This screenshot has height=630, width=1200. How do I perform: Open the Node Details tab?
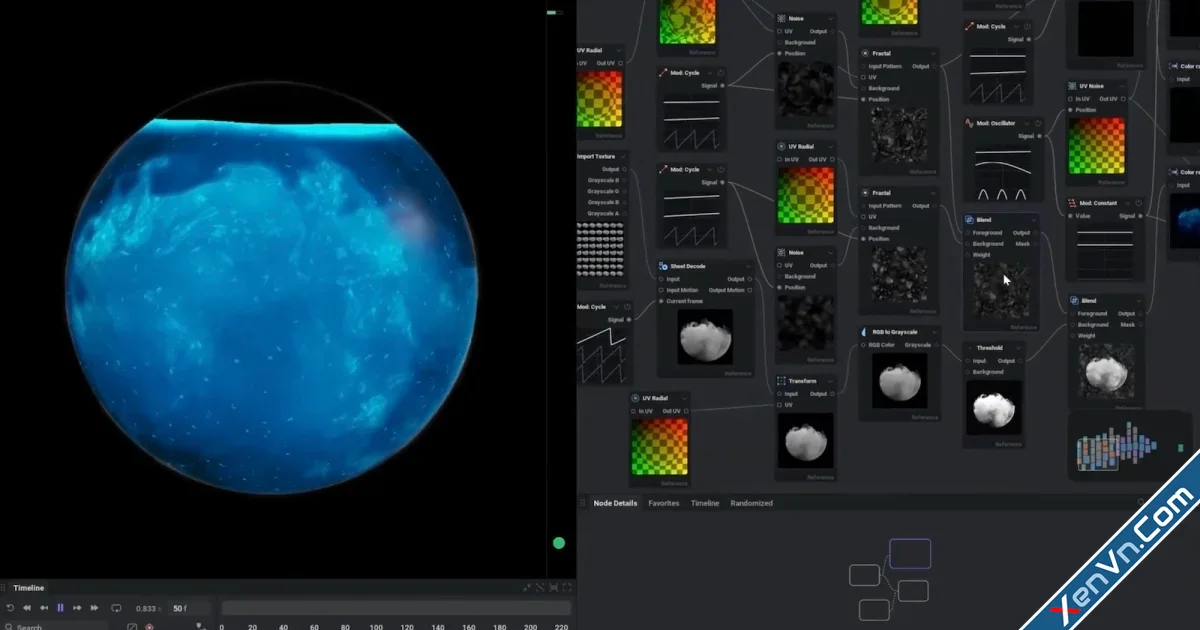coord(615,503)
